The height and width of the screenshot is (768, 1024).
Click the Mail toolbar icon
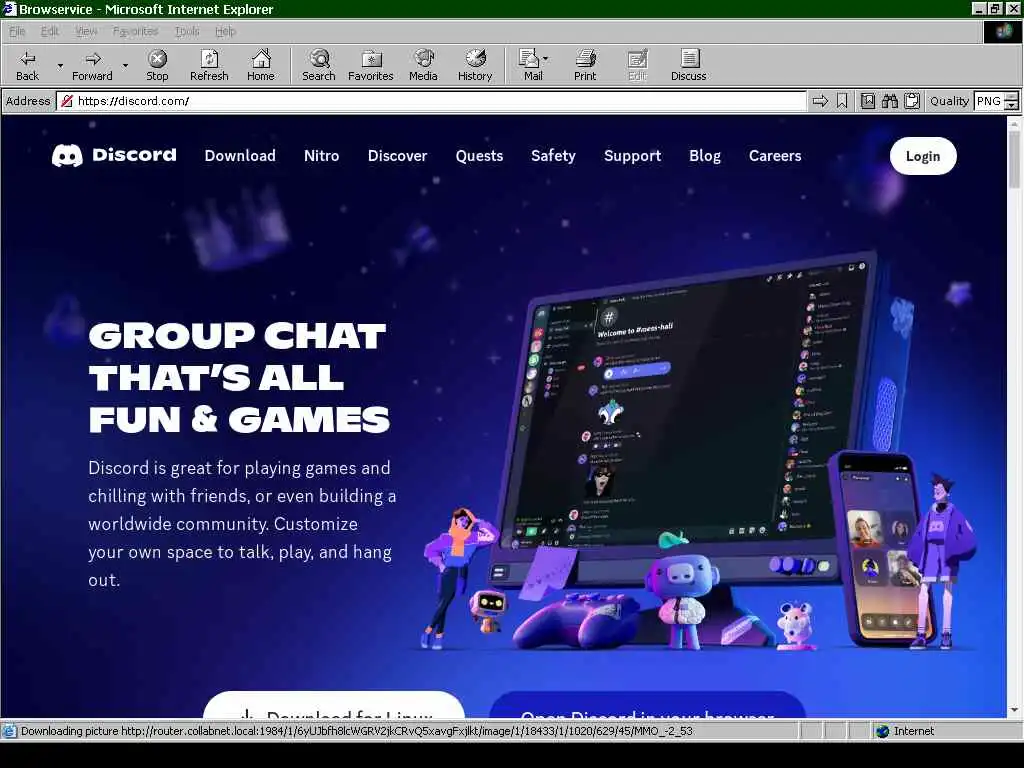(x=529, y=65)
